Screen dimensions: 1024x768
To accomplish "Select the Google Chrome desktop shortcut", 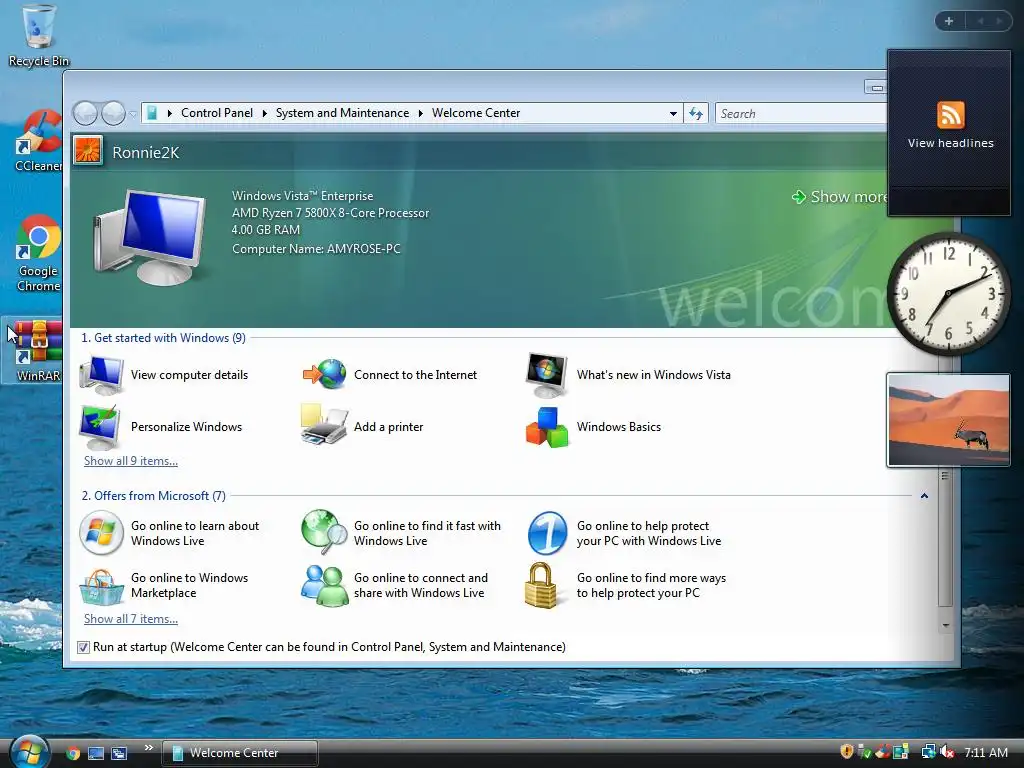I will [x=38, y=253].
